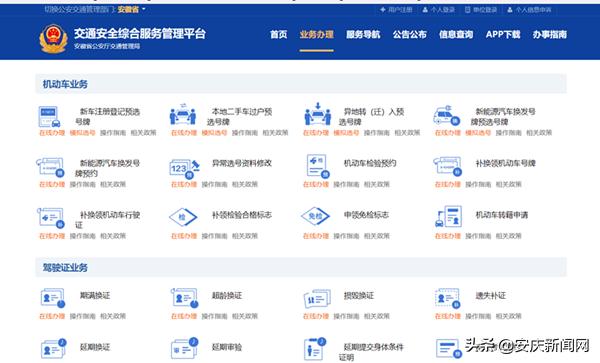The image size is (600, 363).
Task: Click 在线办理 under 机动车检验预约
Action: pyautogui.click(x=316, y=184)
